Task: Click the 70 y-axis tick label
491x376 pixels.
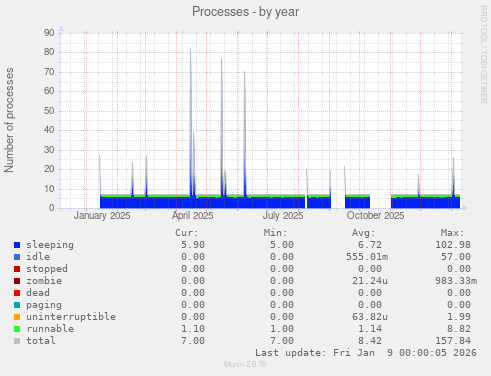Action: pos(49,72)
